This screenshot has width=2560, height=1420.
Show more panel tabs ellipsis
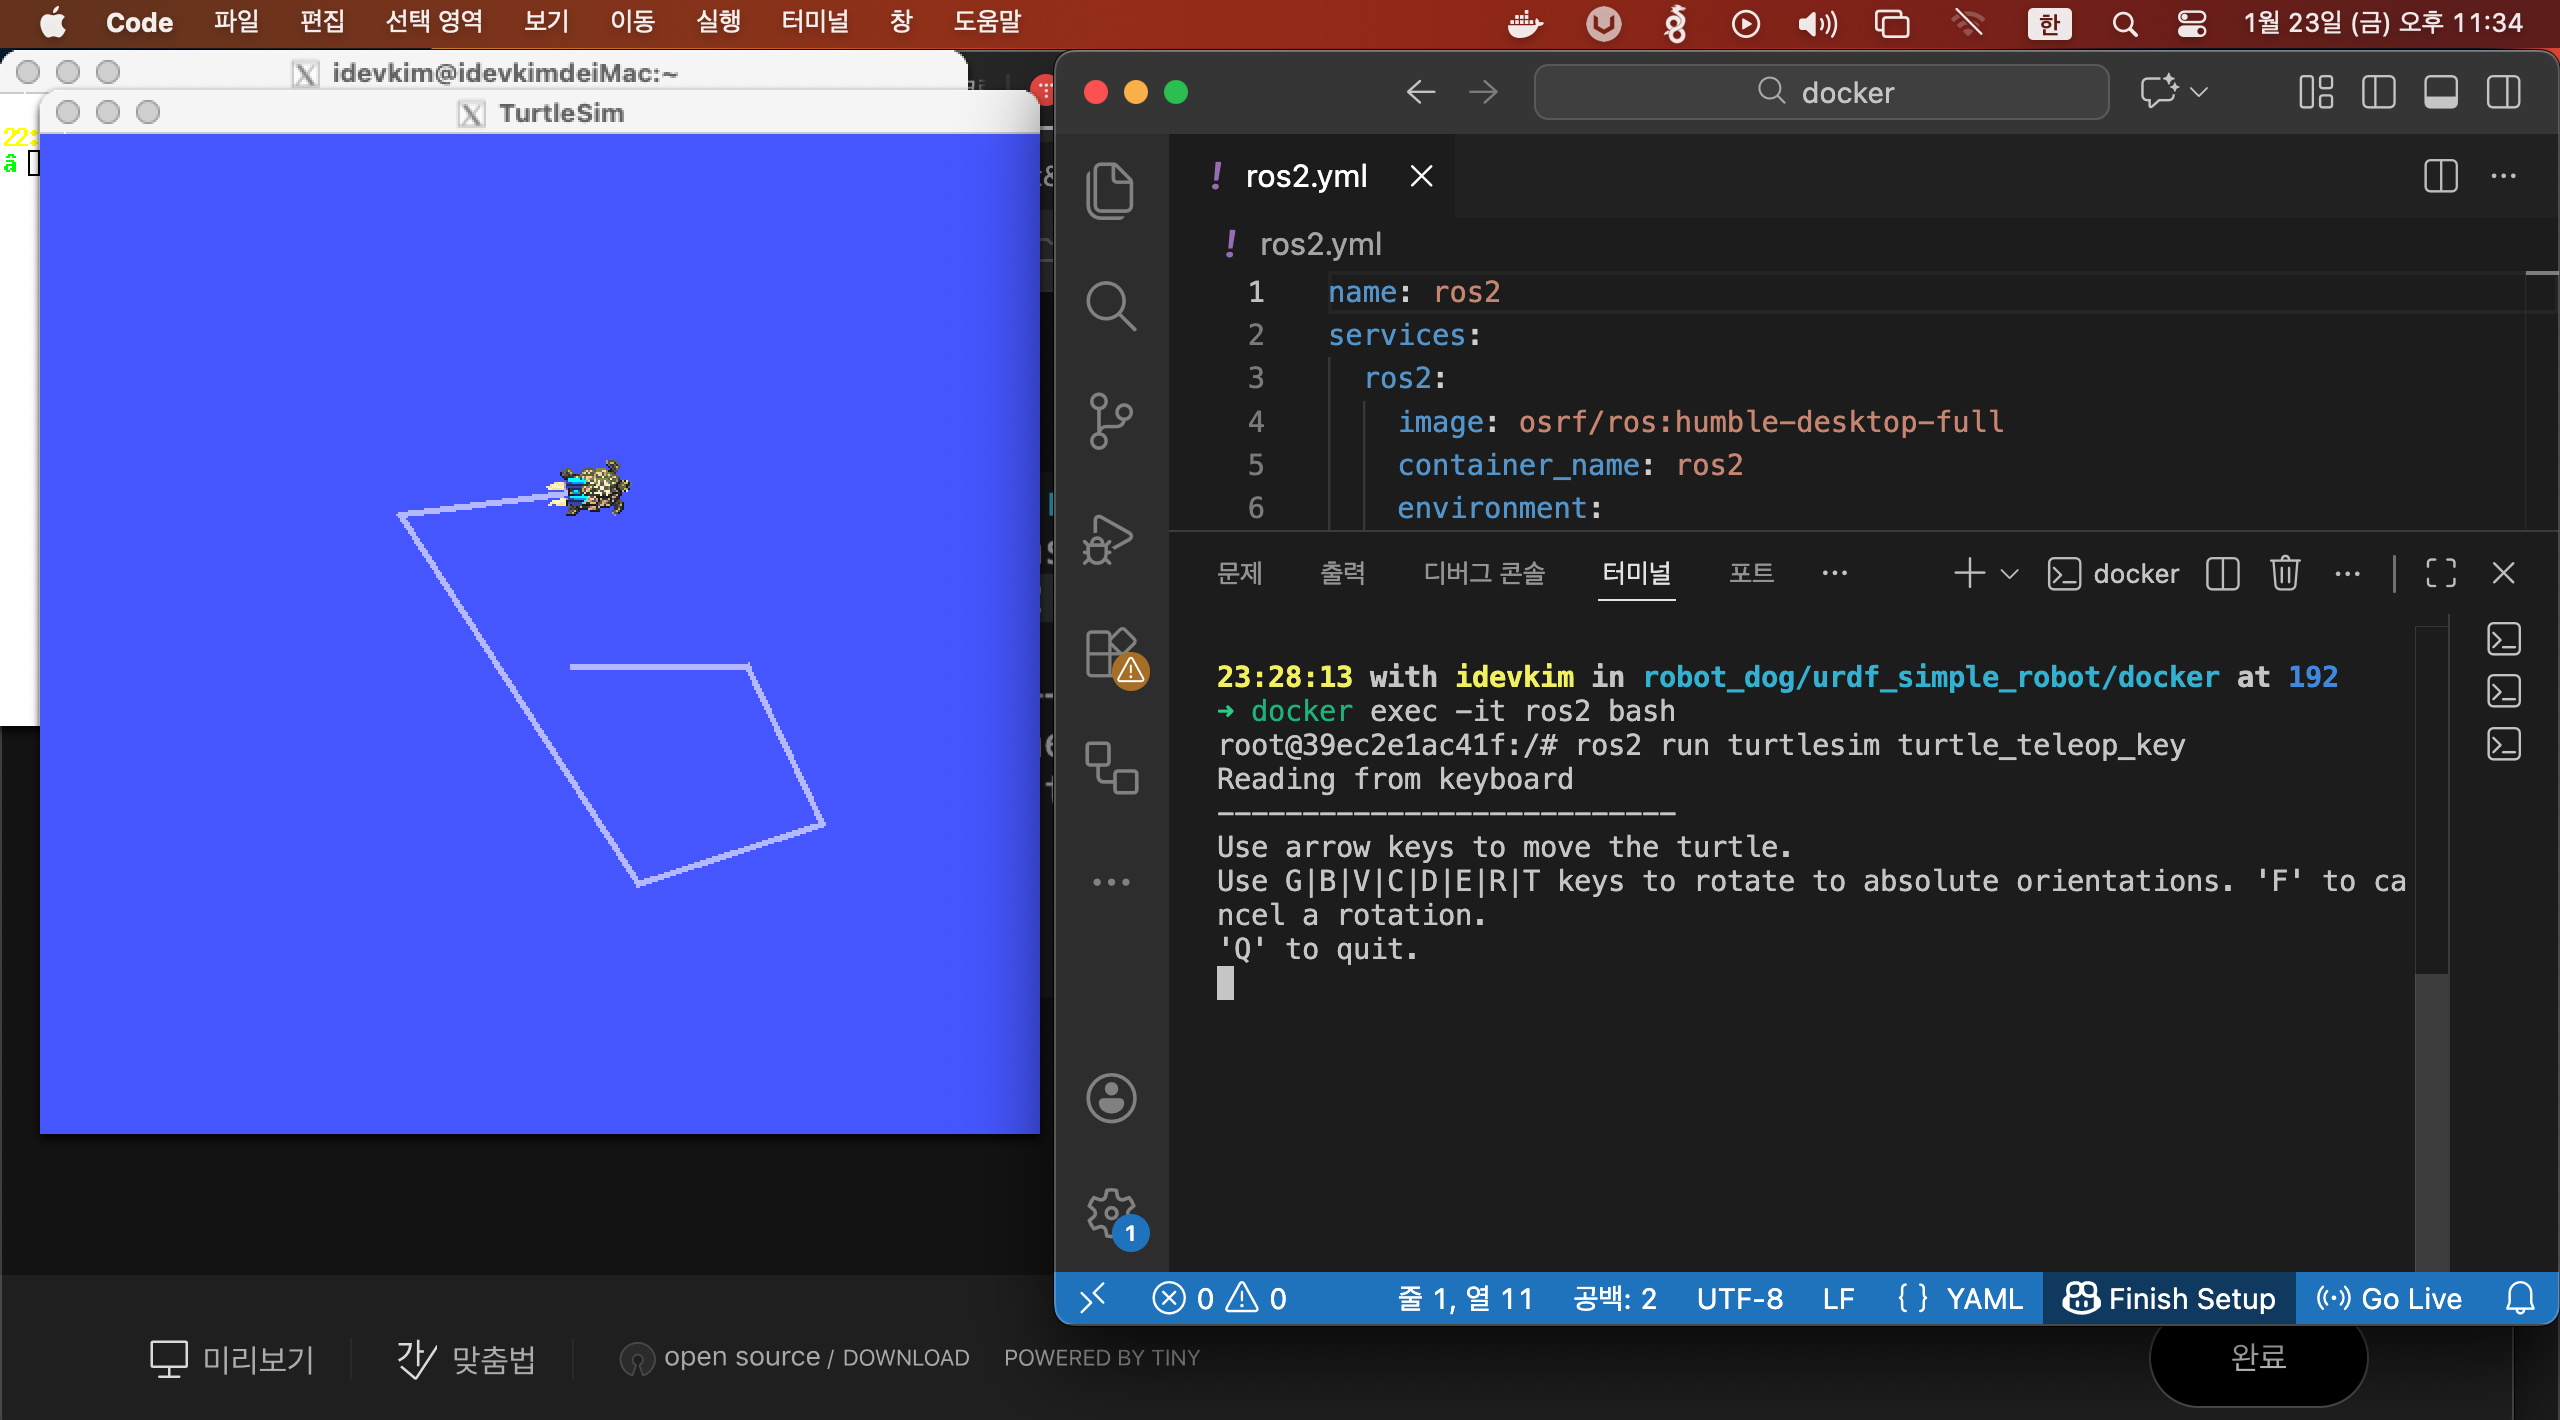point(1835,573)
